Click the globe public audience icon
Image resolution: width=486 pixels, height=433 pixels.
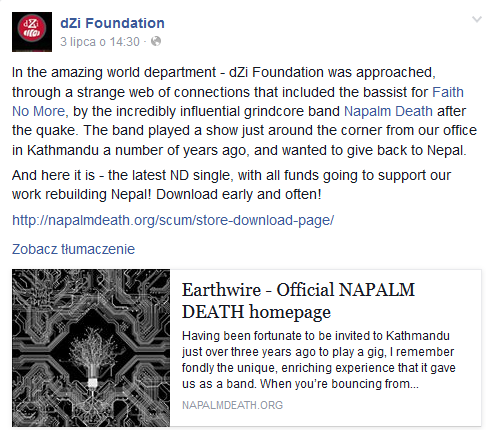pos(156,41)
